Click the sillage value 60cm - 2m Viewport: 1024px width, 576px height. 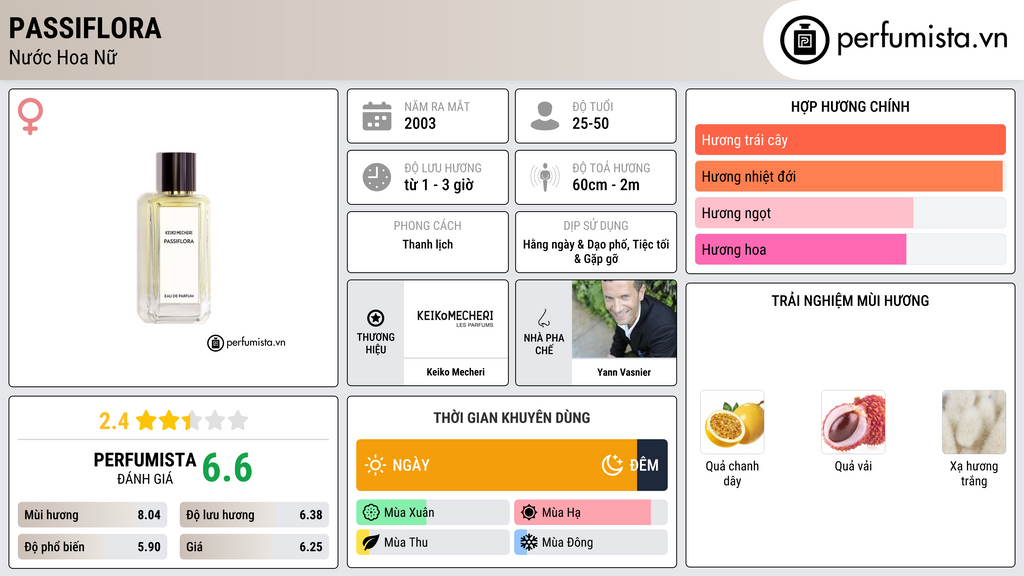[606, 185]
